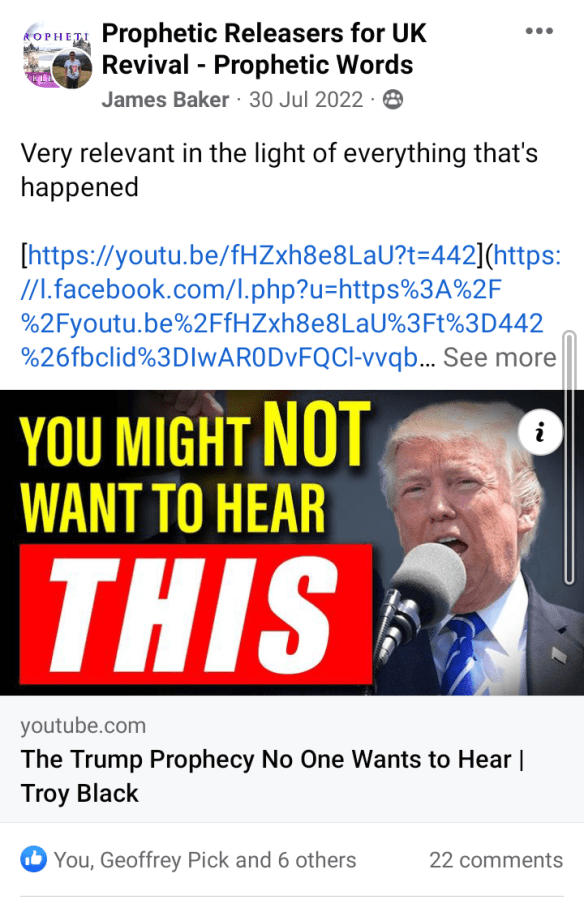Click the video title The Trump Prophecy
The width and height of the screenshot is (584, 908).
coord(272,775)
